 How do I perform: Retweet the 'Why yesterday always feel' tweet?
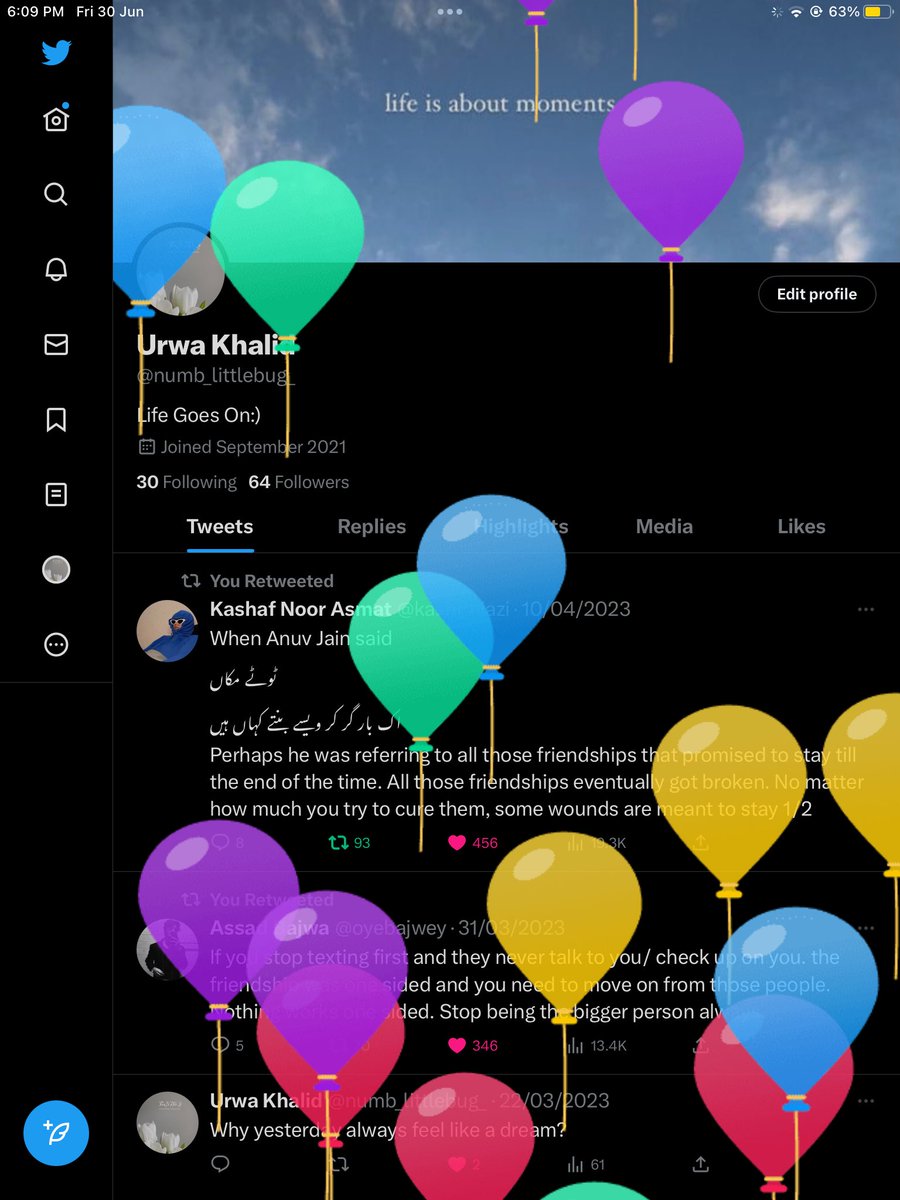[340, 1164]
